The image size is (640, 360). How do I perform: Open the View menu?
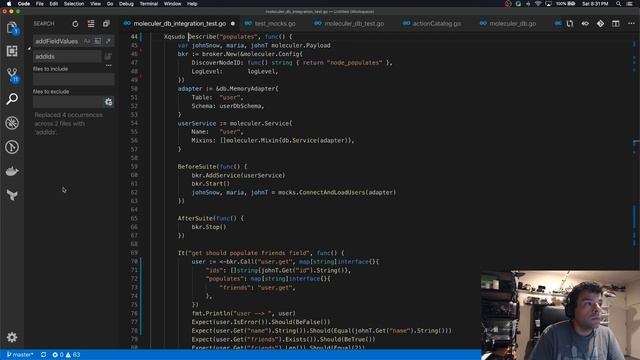pos(96,4)
